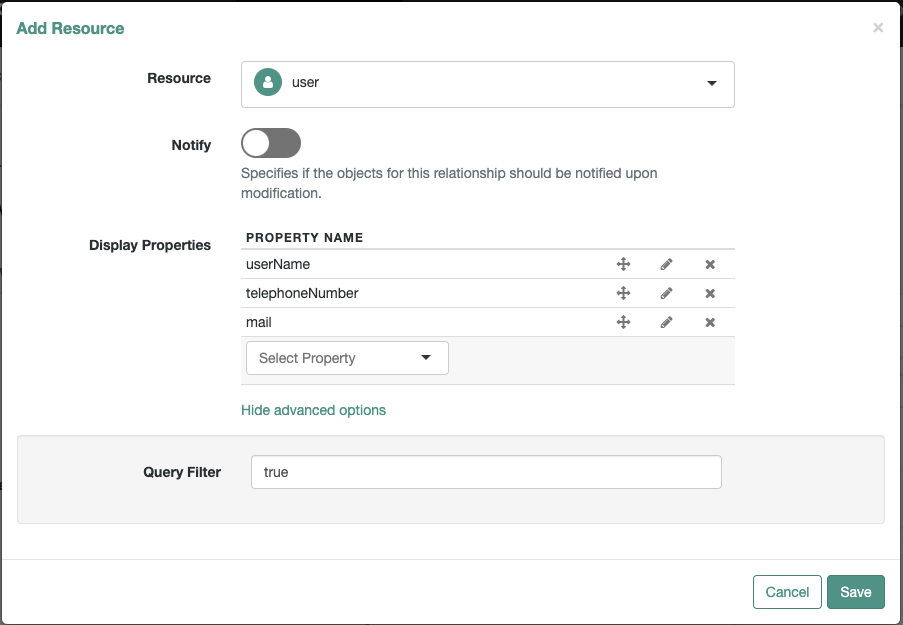Edit the mail property
This screenshot has height=625, width=903.
pos(667,323)
